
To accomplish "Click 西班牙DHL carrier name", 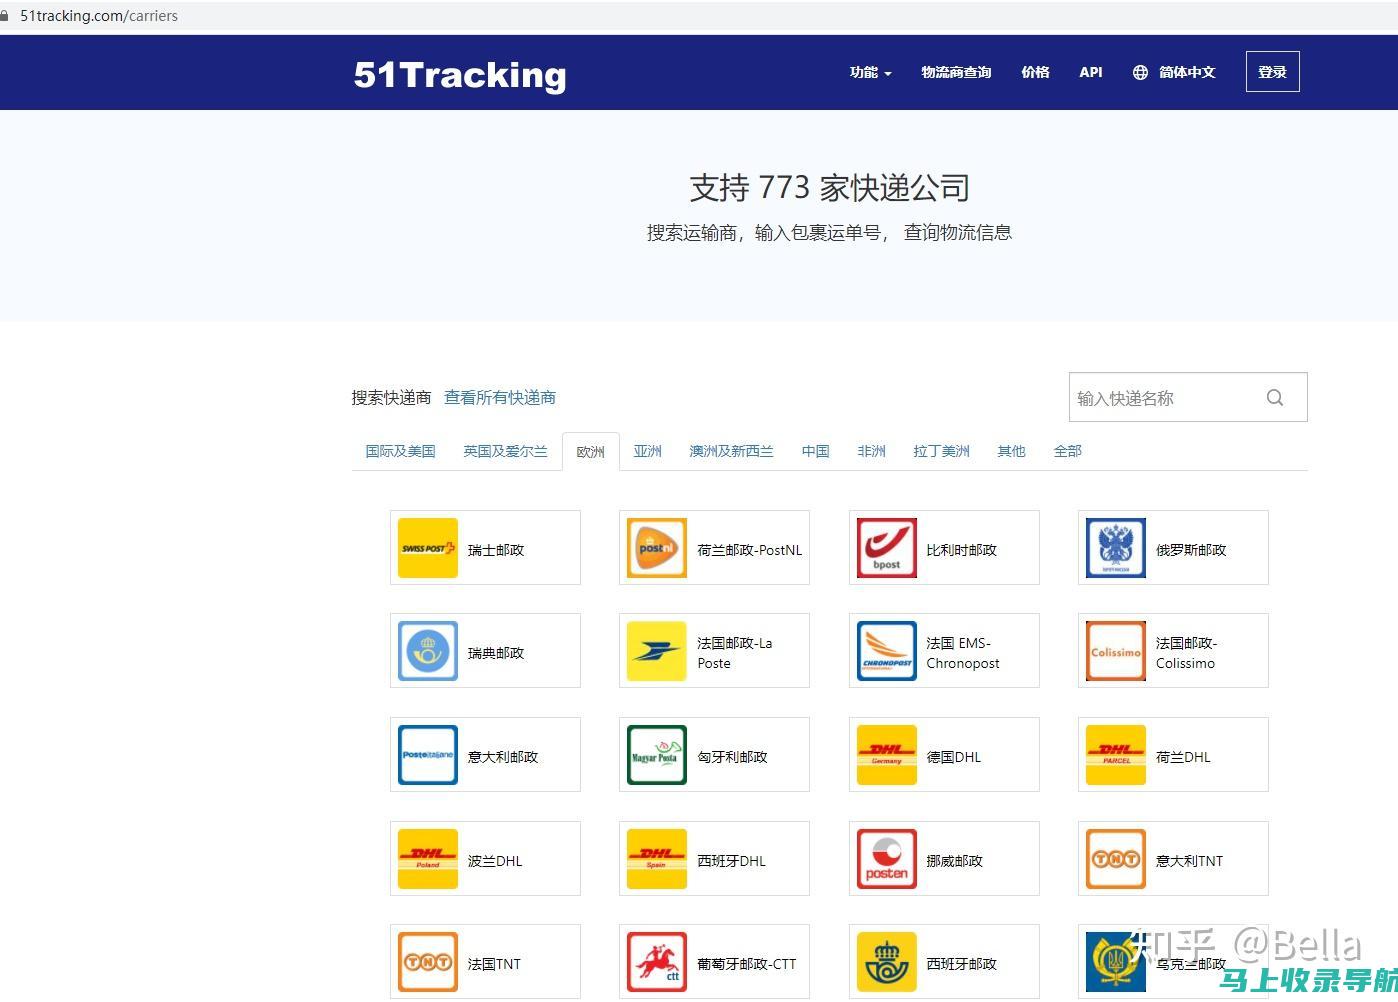I will 731,861.
